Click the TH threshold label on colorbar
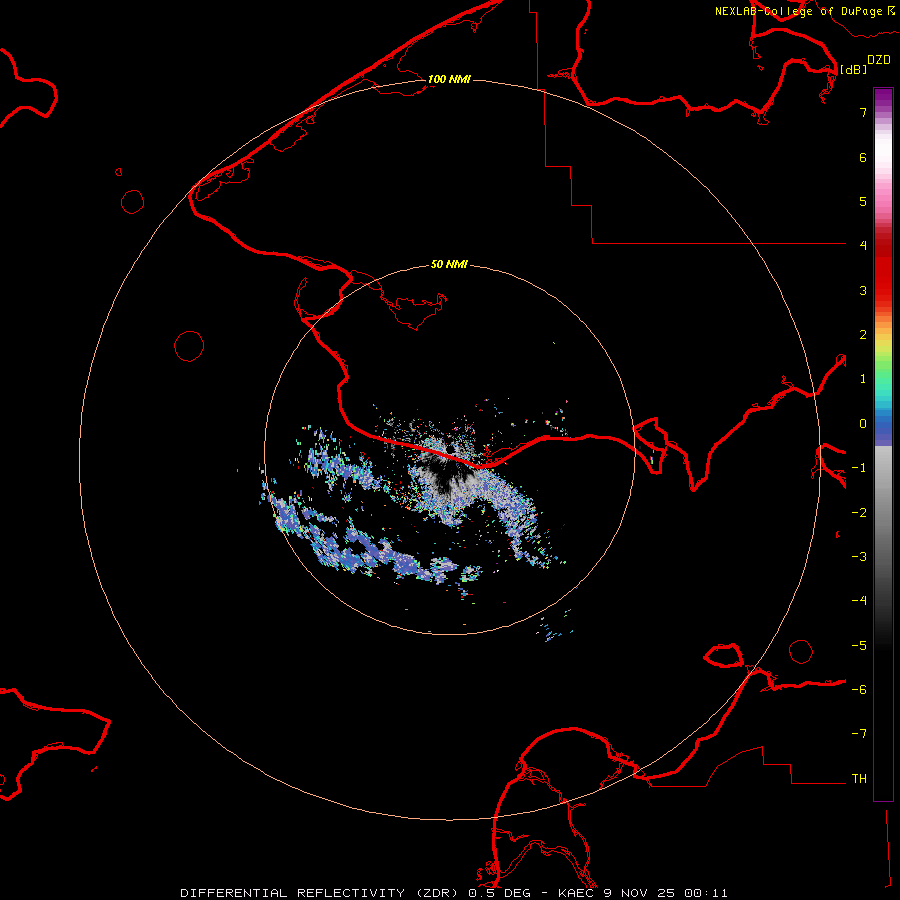 859,779
